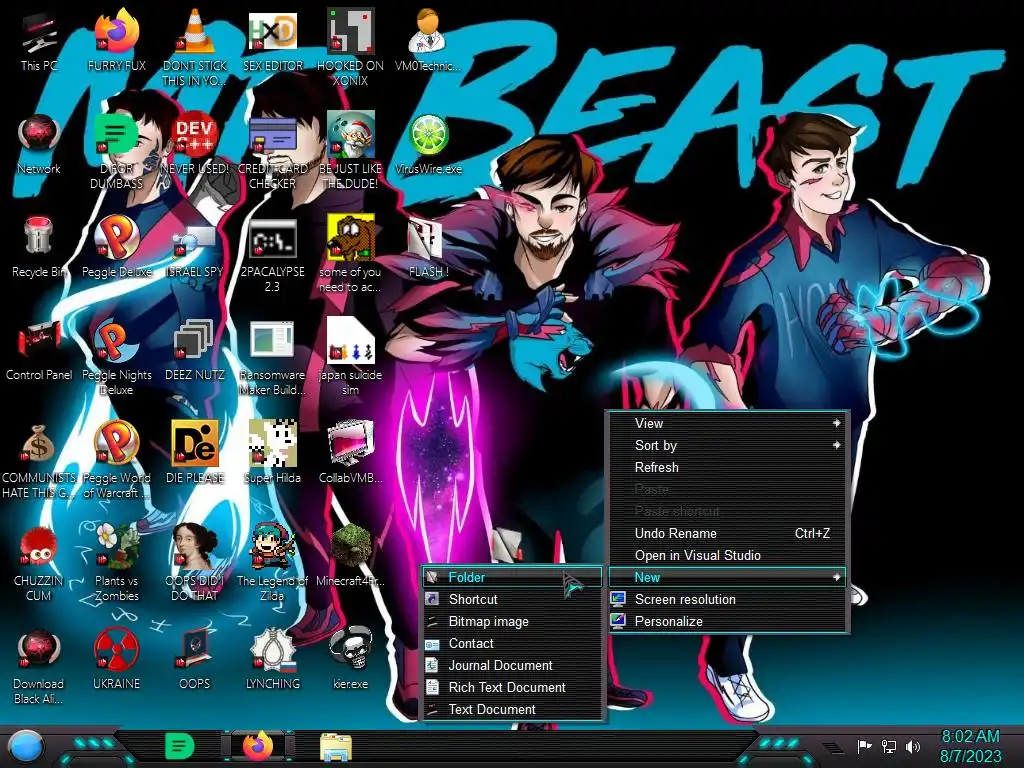This screenshot has width=1024, height=768.
Task: Expand the Sort by submenu
Action: tap(729, 445)
